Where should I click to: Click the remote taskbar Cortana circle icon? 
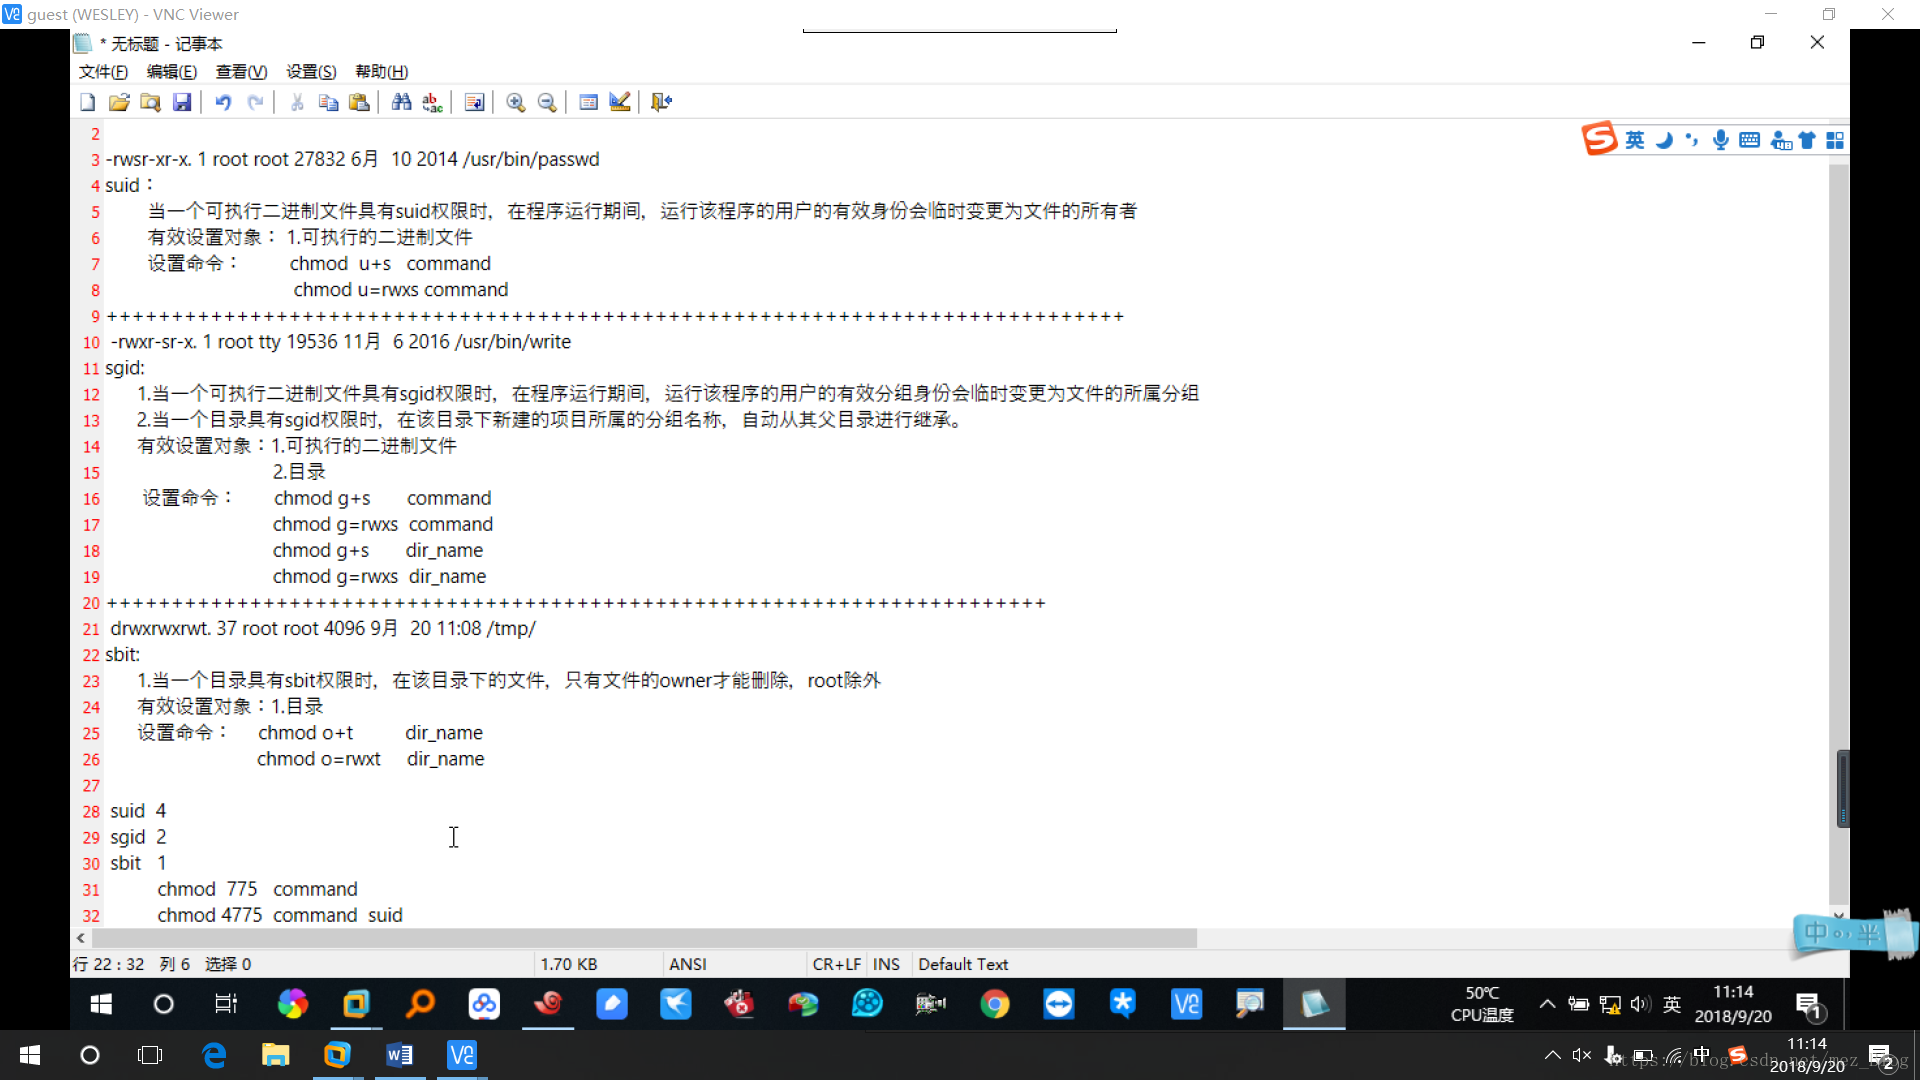[163, 1004]
